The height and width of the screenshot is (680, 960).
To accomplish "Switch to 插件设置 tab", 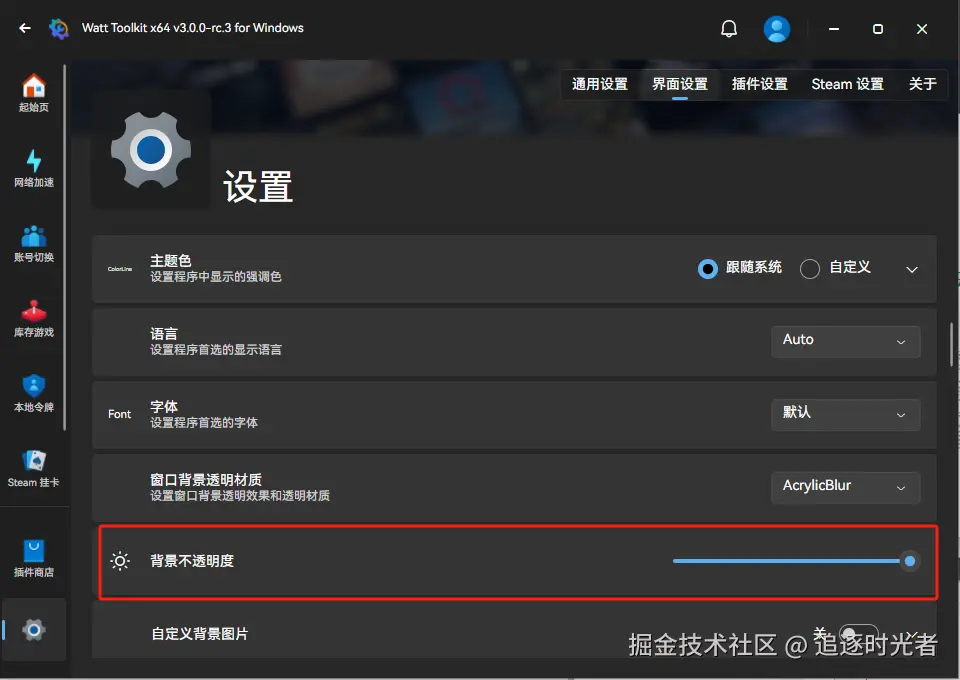I will coord(760,84).
